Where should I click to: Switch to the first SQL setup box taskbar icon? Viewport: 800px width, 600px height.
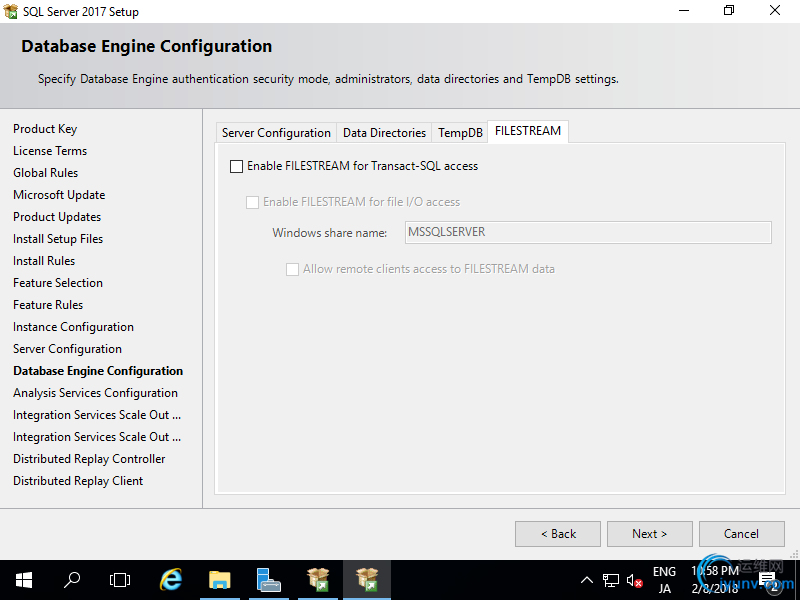(x=318, y=580)
